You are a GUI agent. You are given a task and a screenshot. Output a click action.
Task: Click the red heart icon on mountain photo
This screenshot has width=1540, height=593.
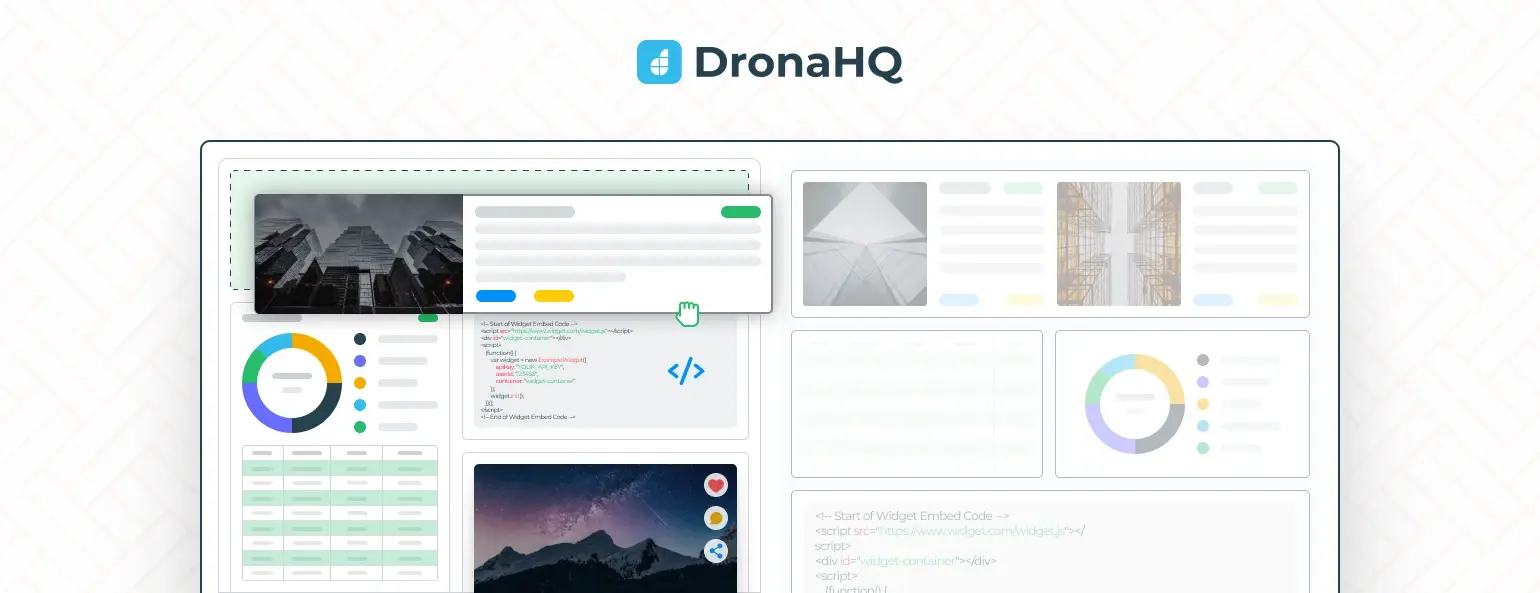(715, 485)
